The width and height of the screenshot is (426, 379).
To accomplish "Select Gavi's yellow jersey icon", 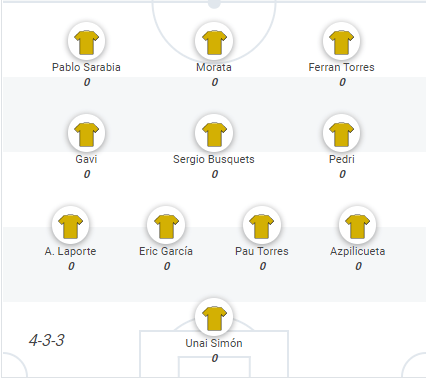I will click(x=86, y=133).
